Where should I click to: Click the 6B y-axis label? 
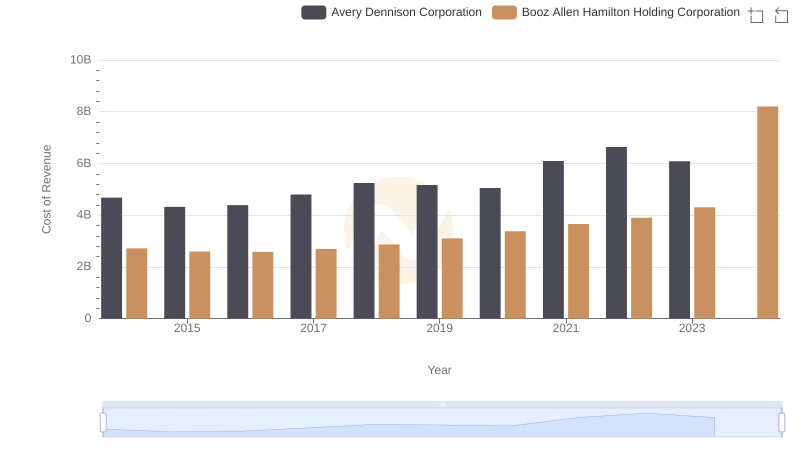(84, 163)
